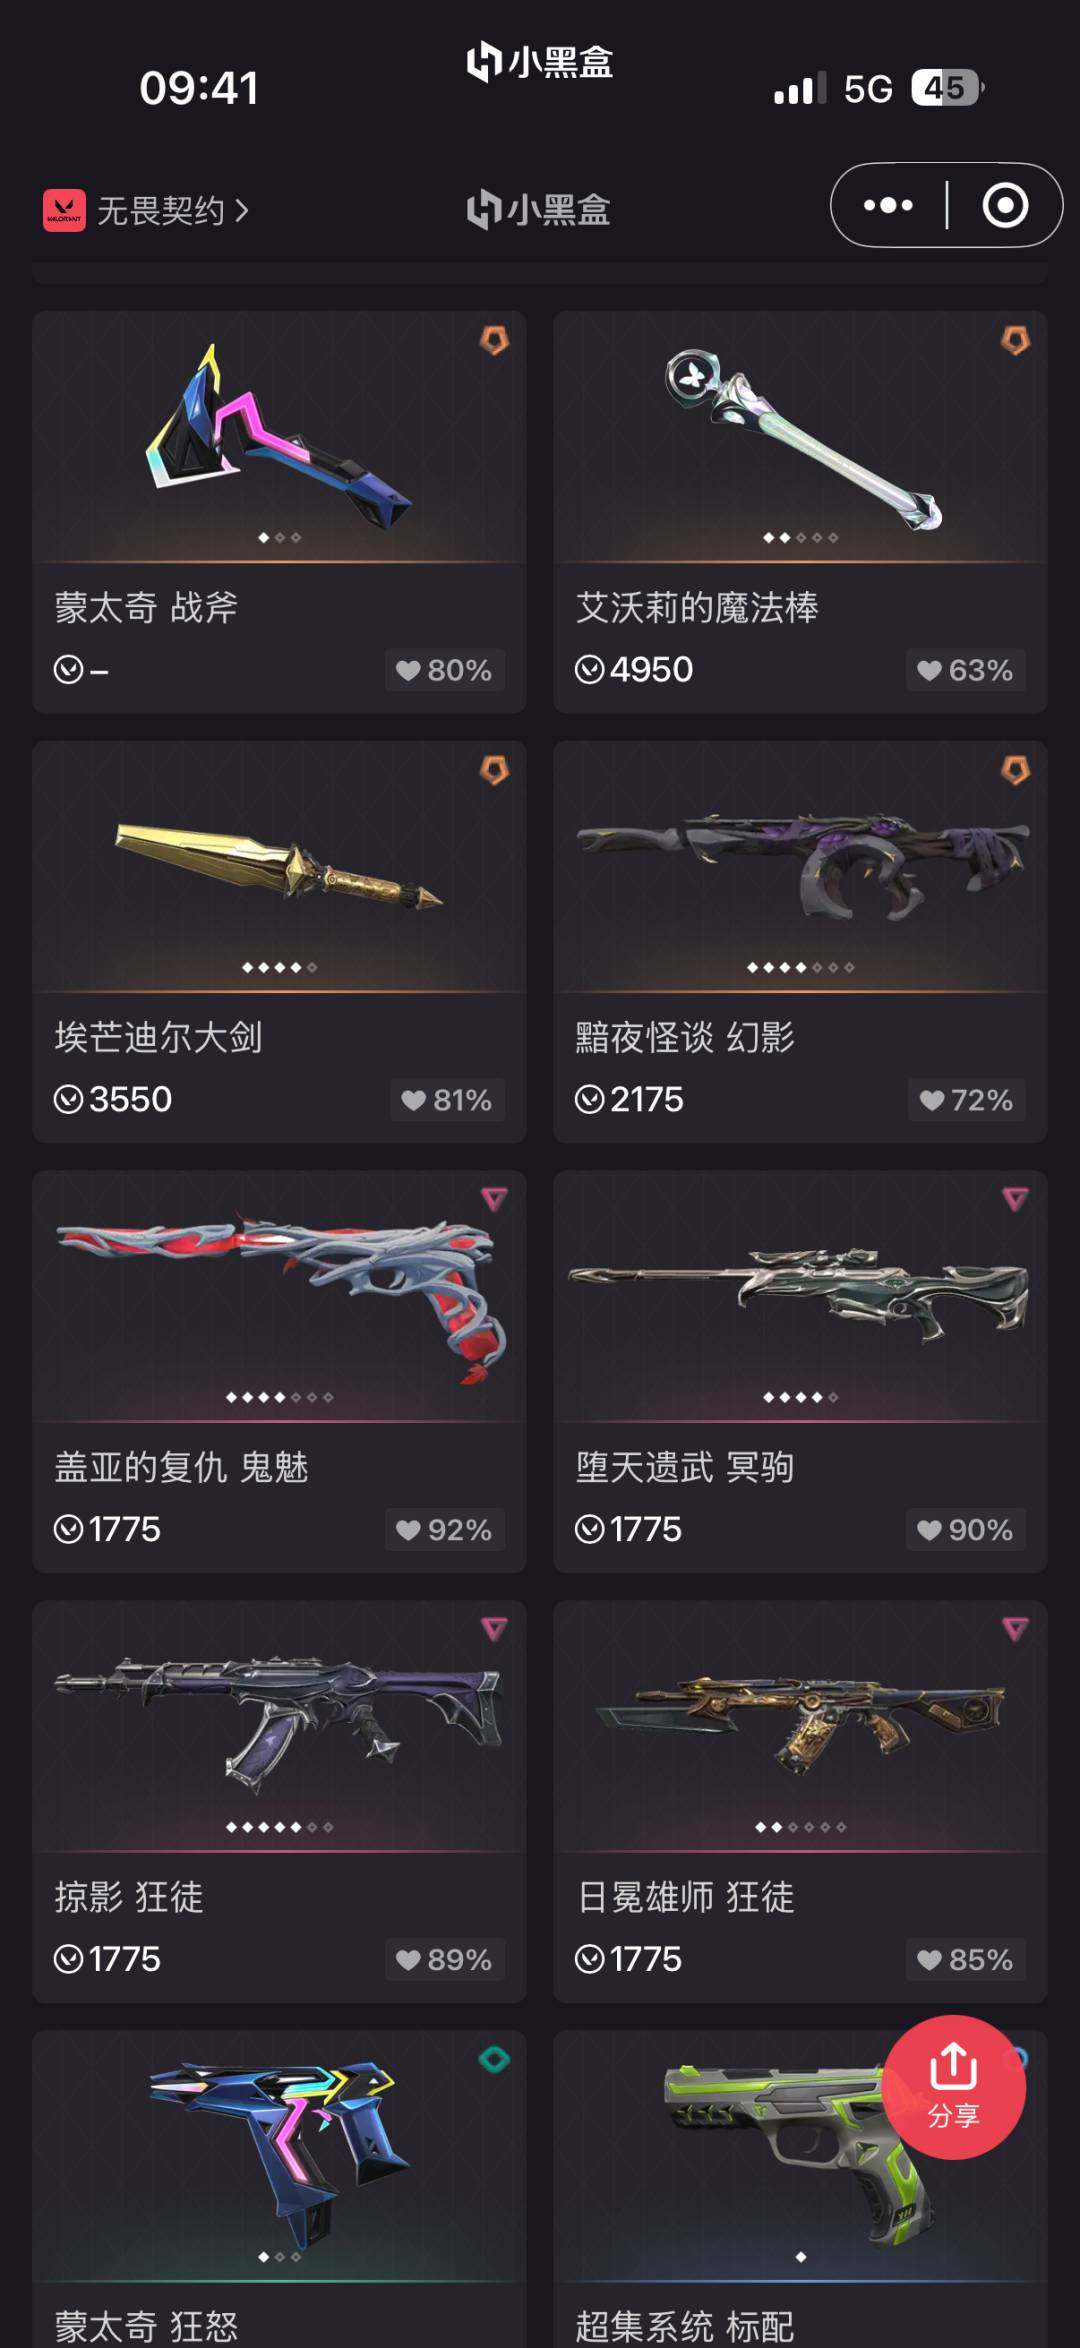The width and height of the screenshot is (1080, 2348).
Task: Open the mini program three-dots menu
Action: tap(888, 205)
